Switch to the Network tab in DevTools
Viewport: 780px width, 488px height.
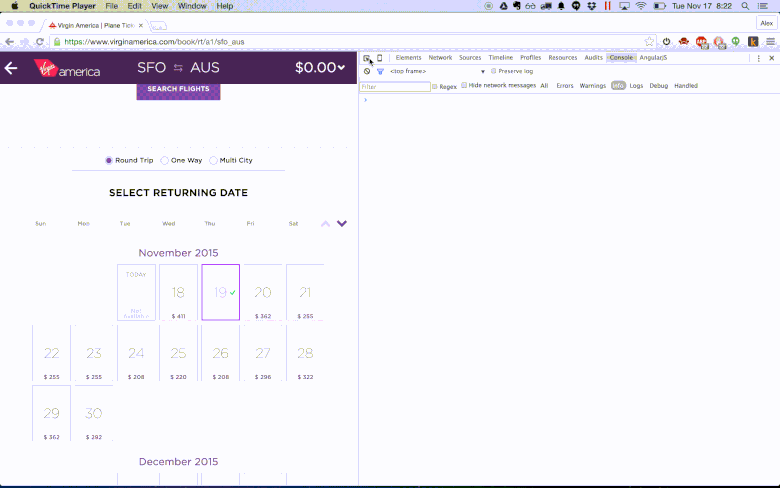[440, 58]
